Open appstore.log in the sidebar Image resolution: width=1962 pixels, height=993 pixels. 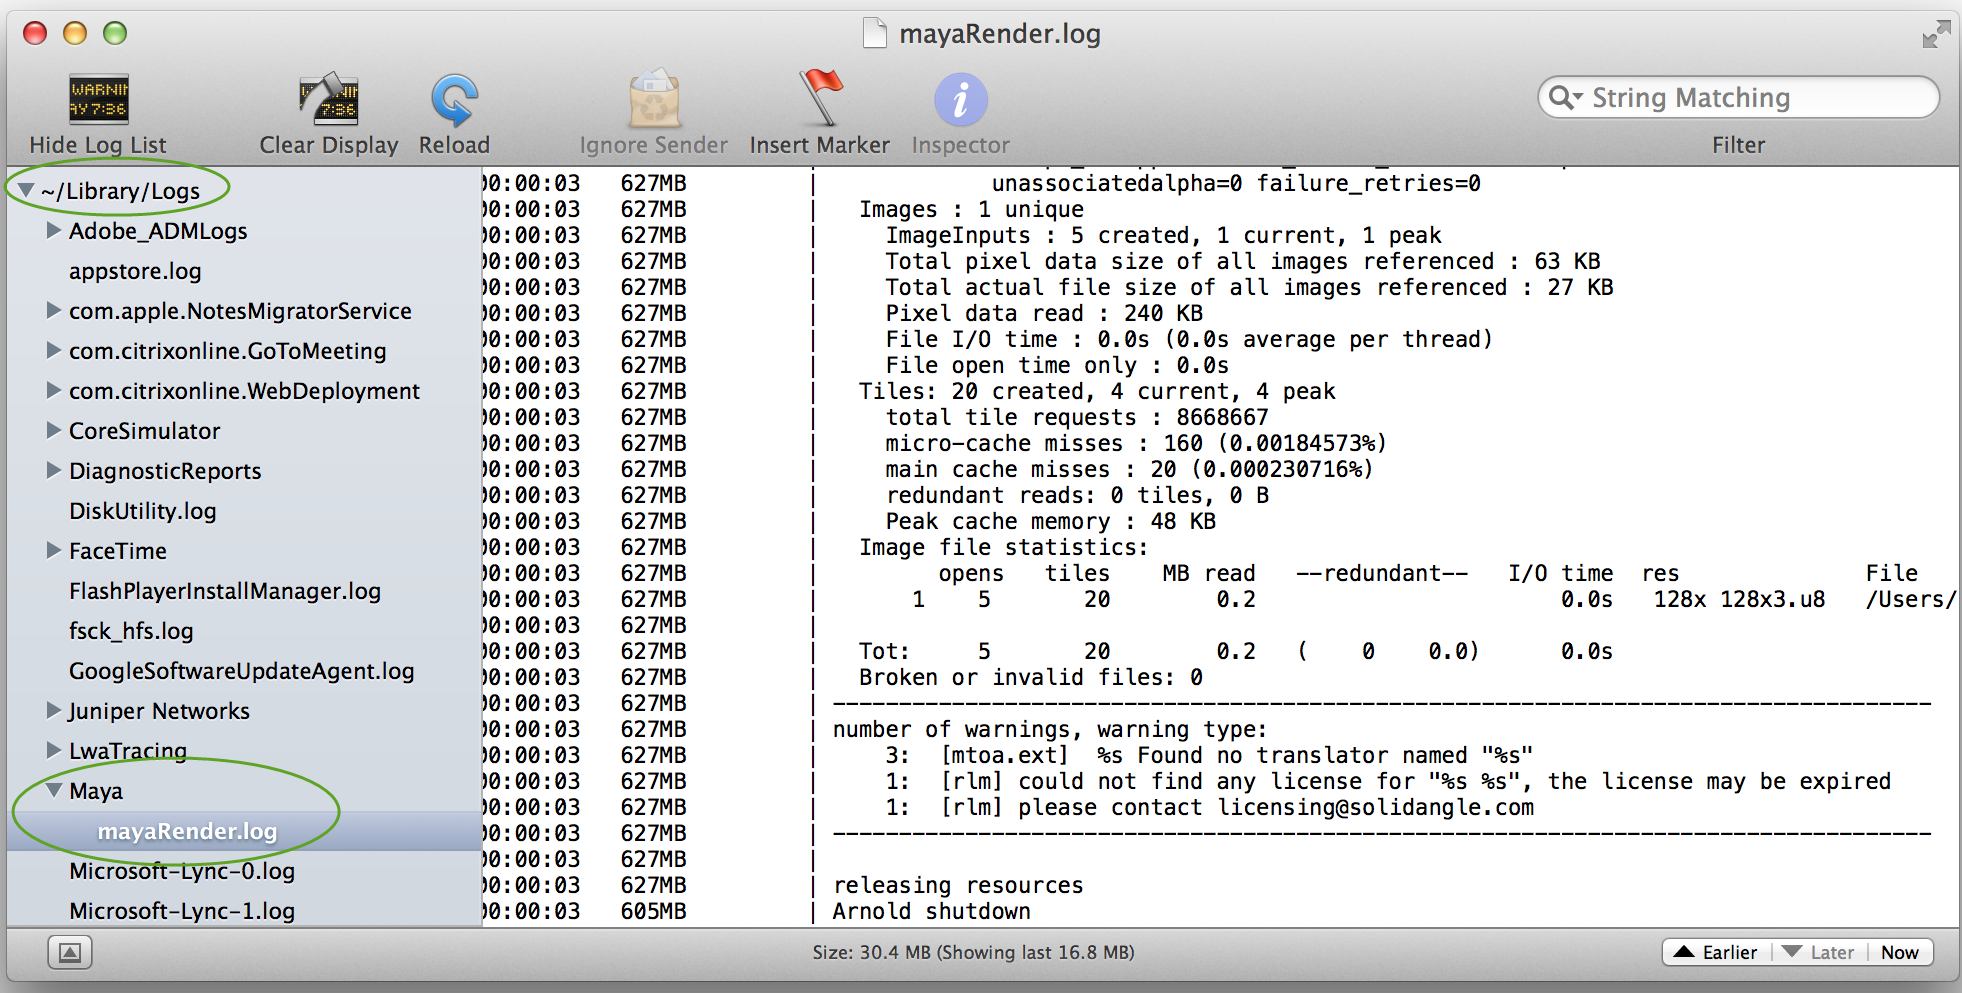pos(135,271)
